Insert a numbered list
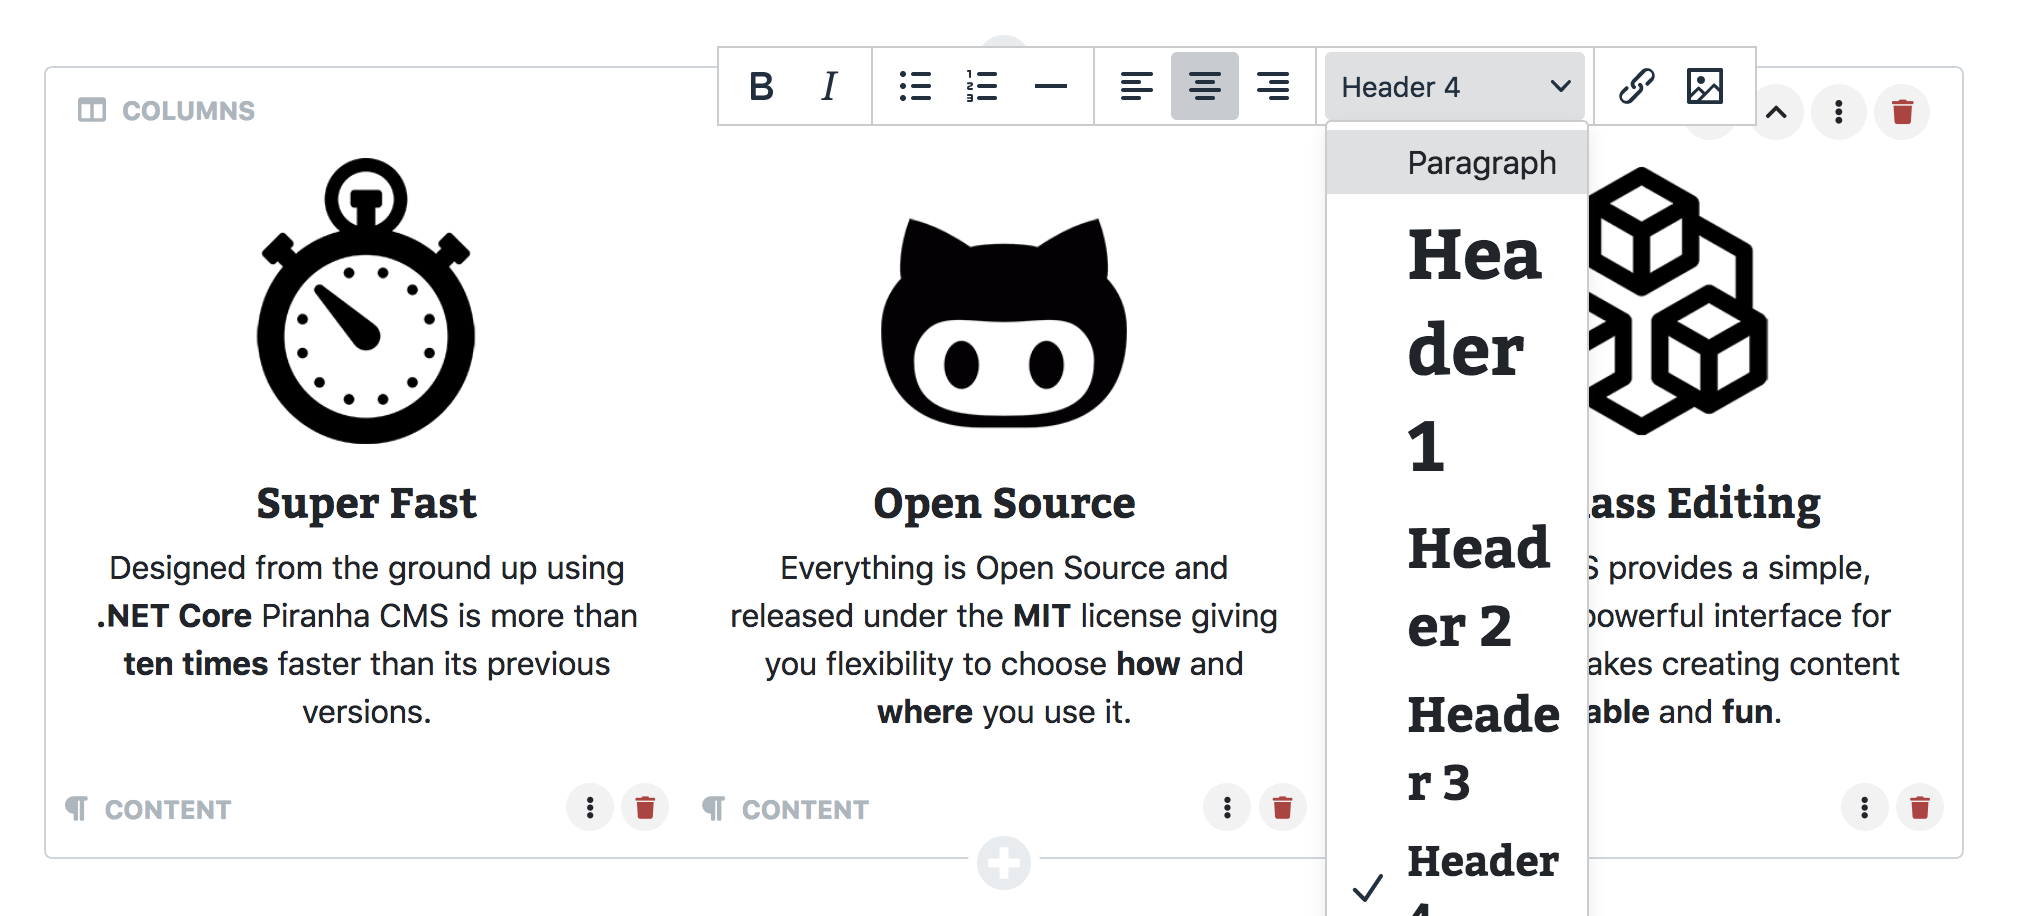The width and height of the screenshot is (2024, 916). (x=983, y=87)
